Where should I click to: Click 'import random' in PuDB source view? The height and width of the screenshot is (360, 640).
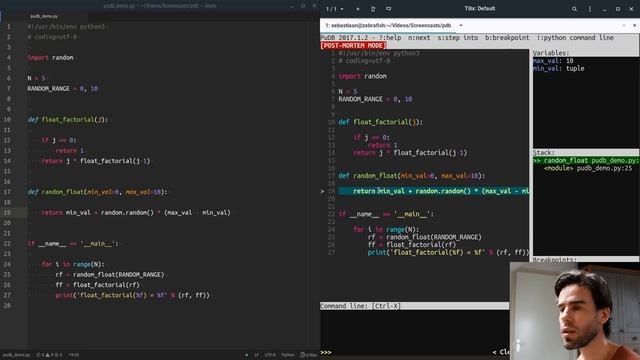[x=362, y=76]
